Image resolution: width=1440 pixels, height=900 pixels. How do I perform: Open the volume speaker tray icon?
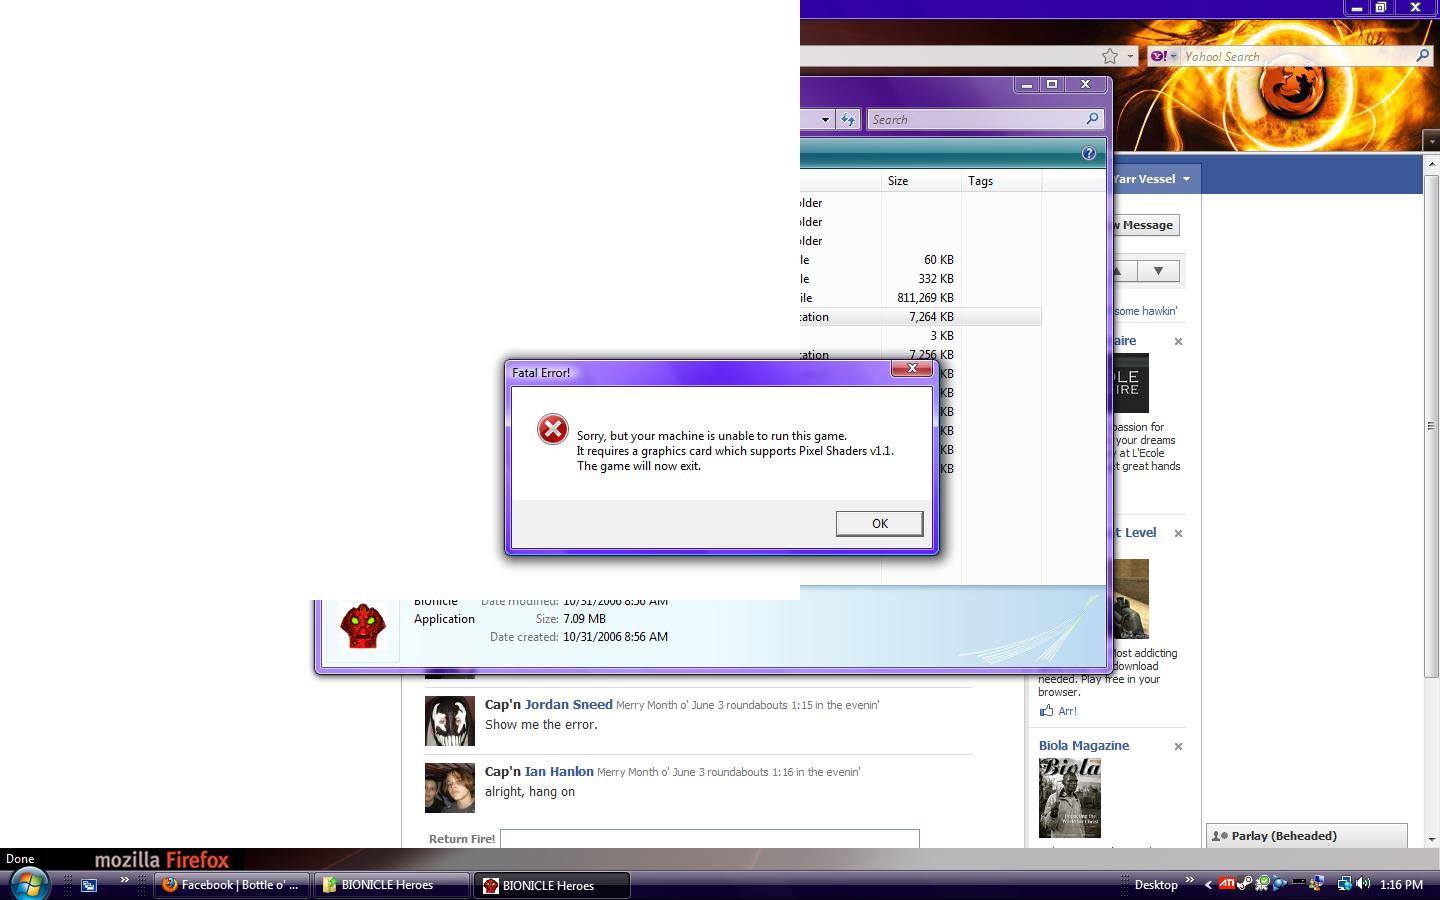1363,884
